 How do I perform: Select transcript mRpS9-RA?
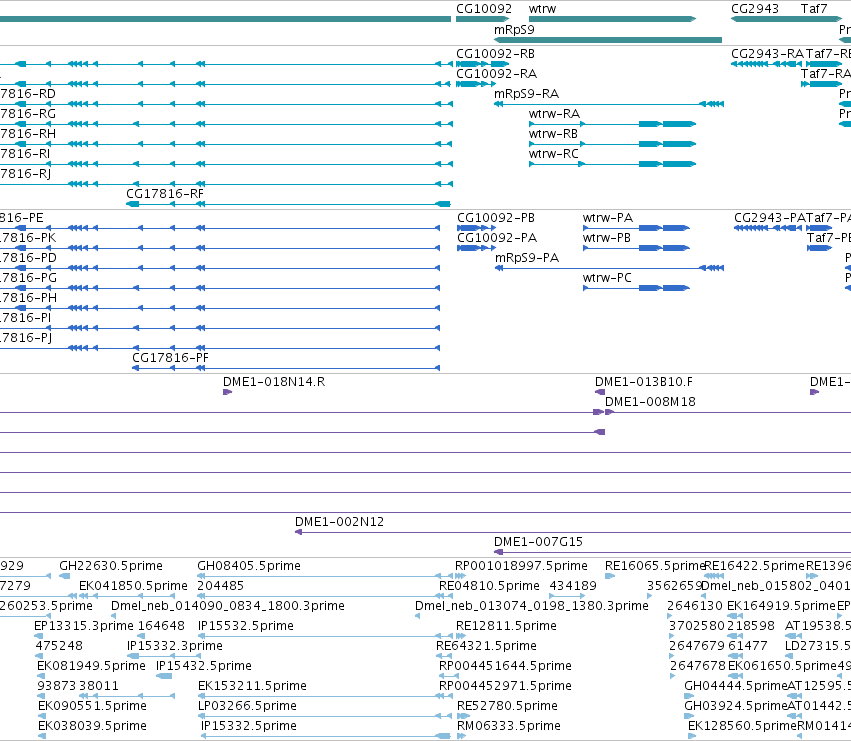tap(526, 93)
